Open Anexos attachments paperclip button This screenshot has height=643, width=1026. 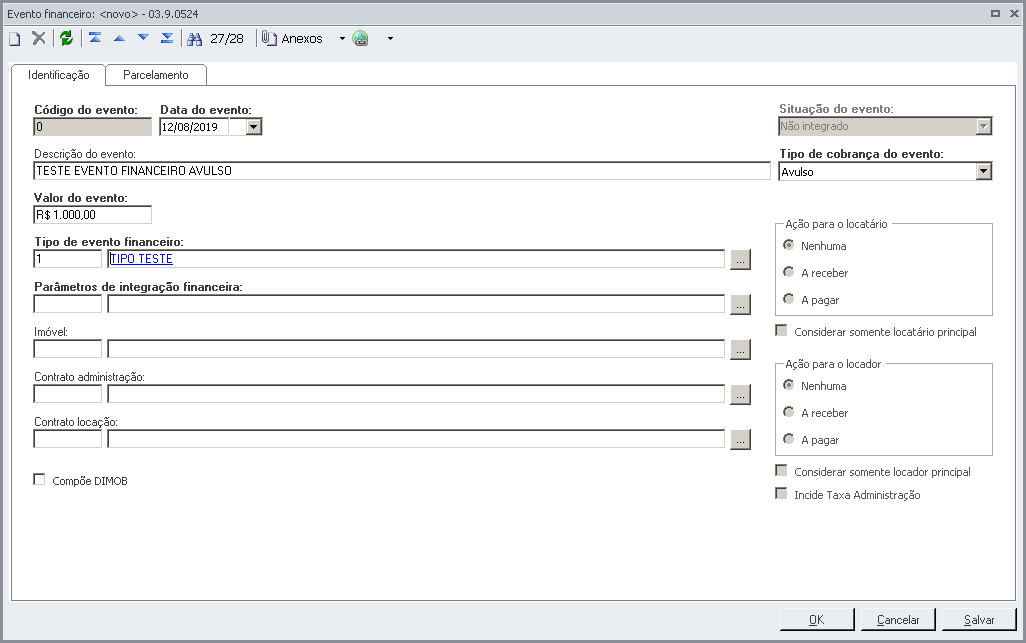(x=292, y=39)
